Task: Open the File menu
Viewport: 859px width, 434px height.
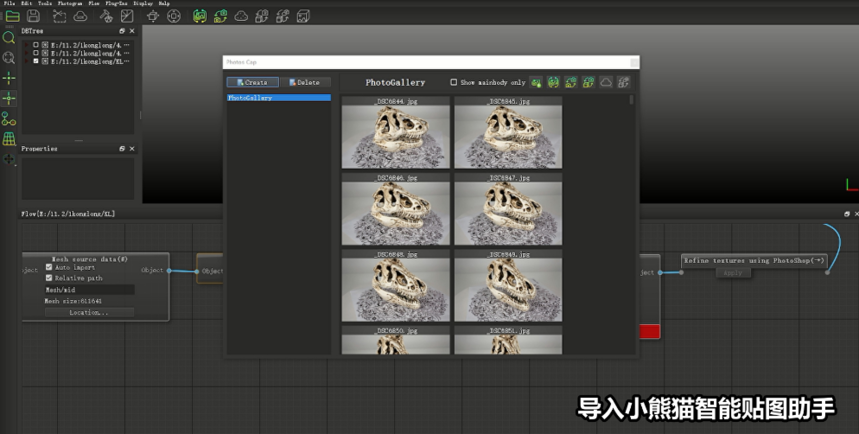Action: (x=9, y=3)
